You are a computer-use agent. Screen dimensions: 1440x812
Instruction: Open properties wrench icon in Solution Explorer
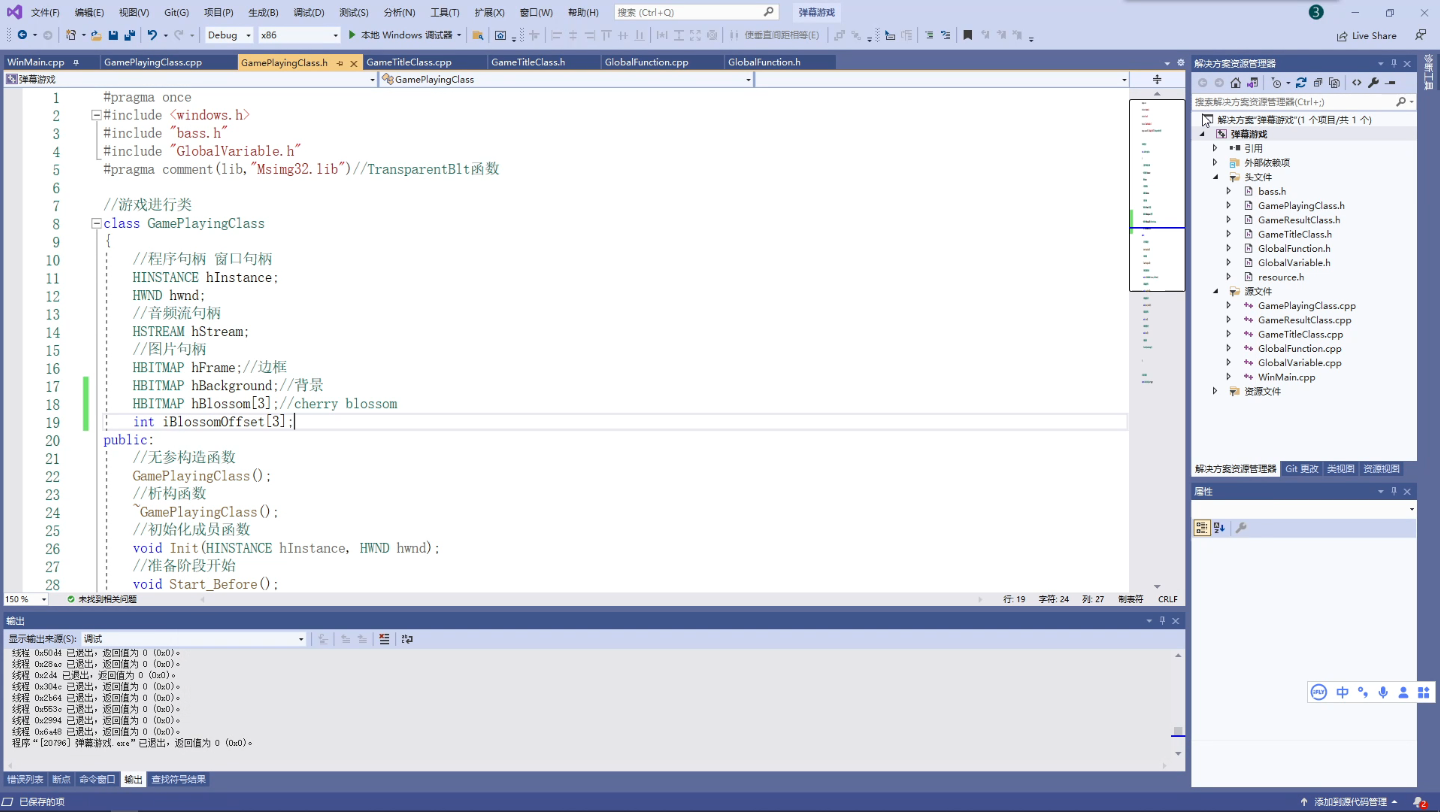coord(1374,83)
